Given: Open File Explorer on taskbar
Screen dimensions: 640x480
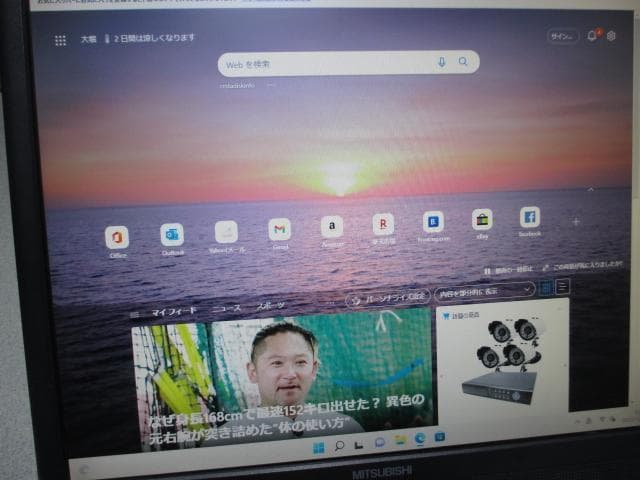Looking at the screenshot, I should pos(400,440).
